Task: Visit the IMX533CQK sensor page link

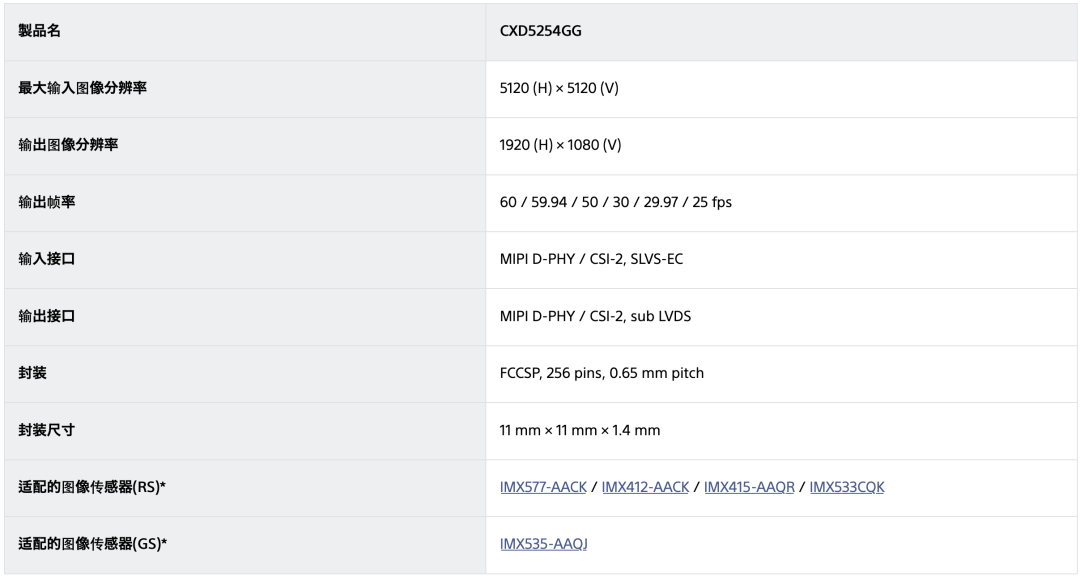Action: (847, 487)
